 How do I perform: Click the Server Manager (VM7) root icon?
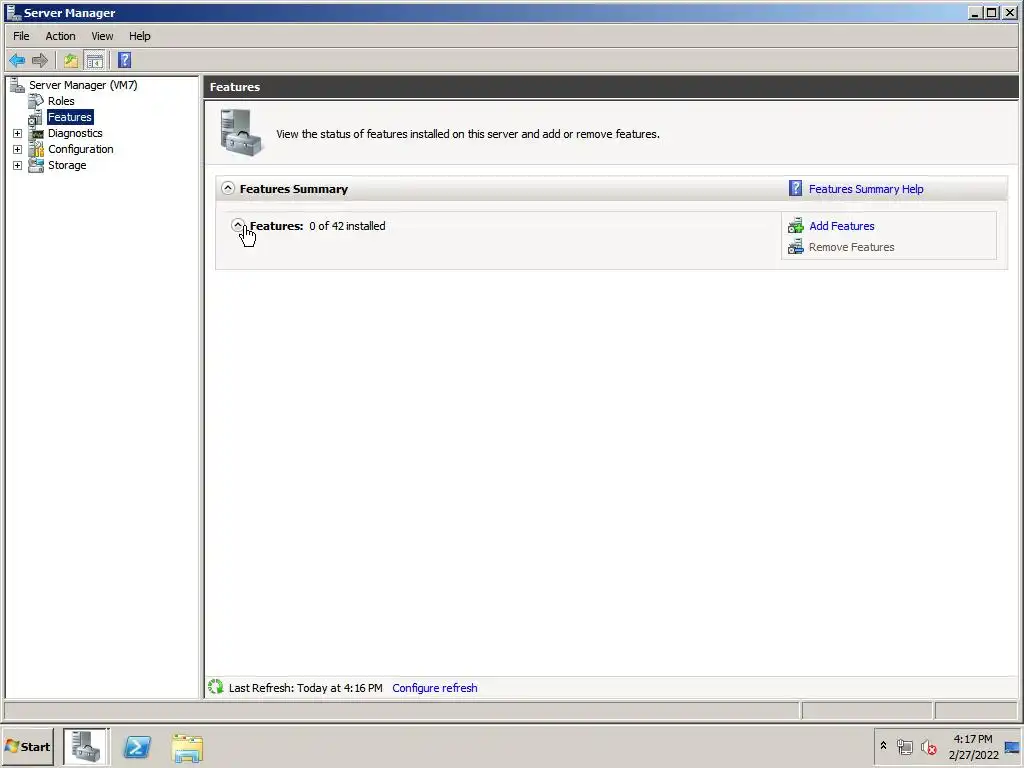(x=17, y=85)
